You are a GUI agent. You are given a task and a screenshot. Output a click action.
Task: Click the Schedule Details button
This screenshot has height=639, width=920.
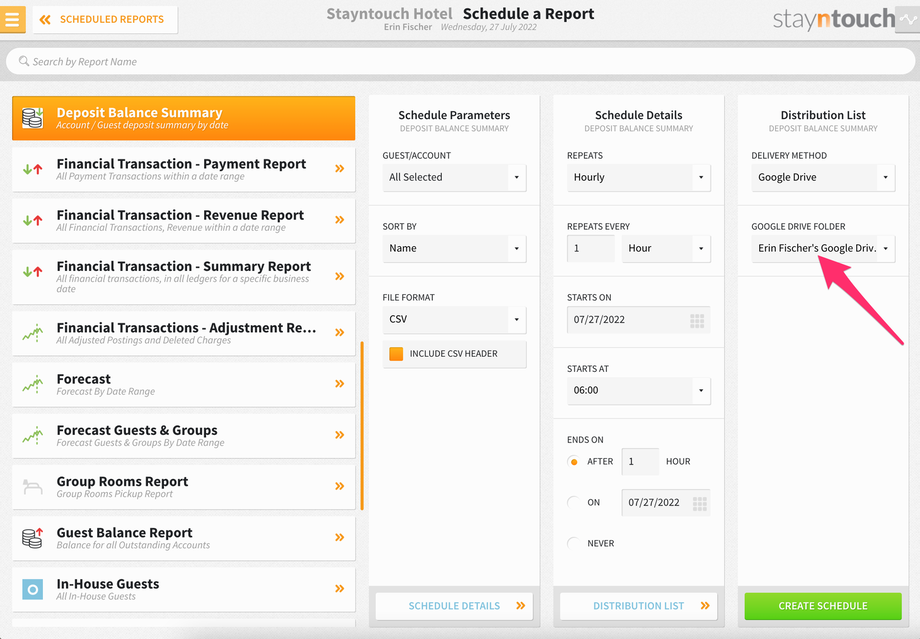click(x=454, y=606)
